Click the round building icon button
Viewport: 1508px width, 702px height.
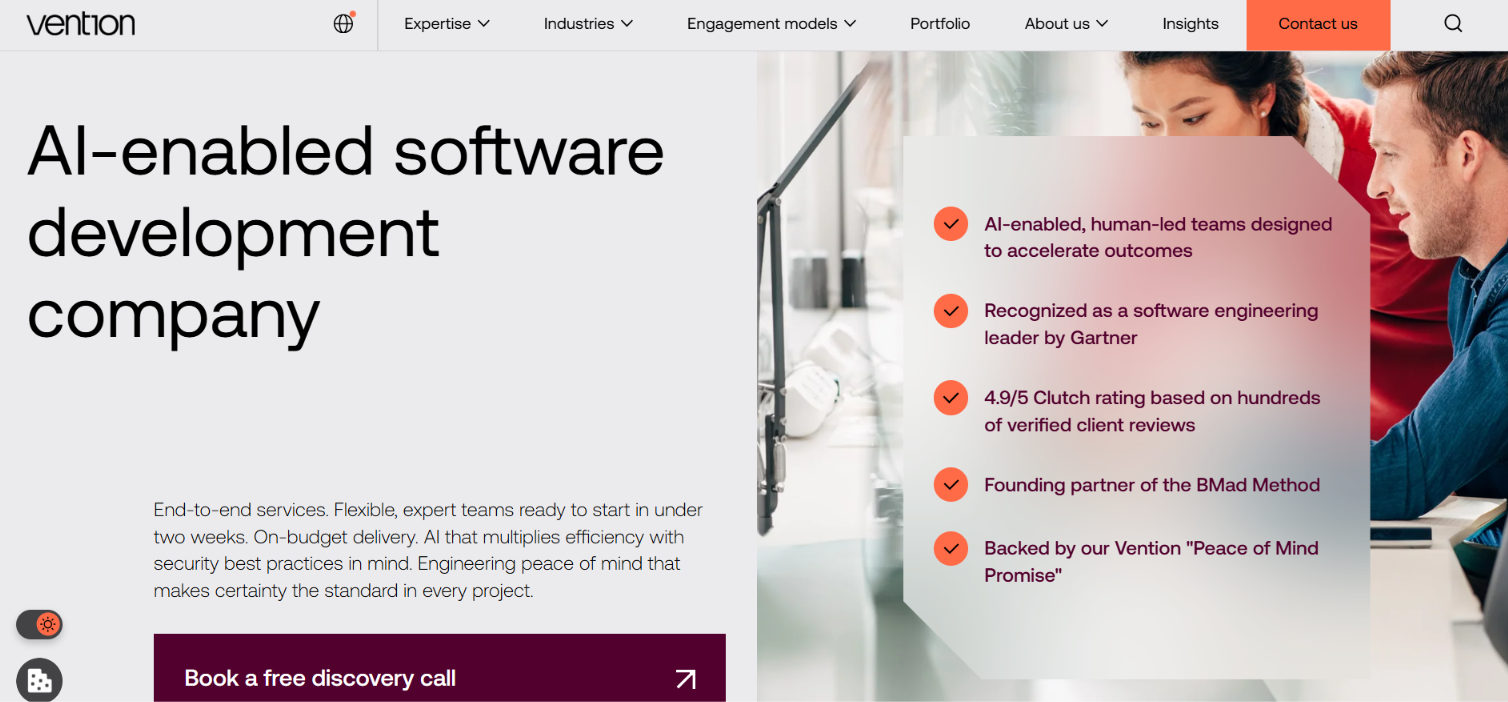tap(39, 680)
